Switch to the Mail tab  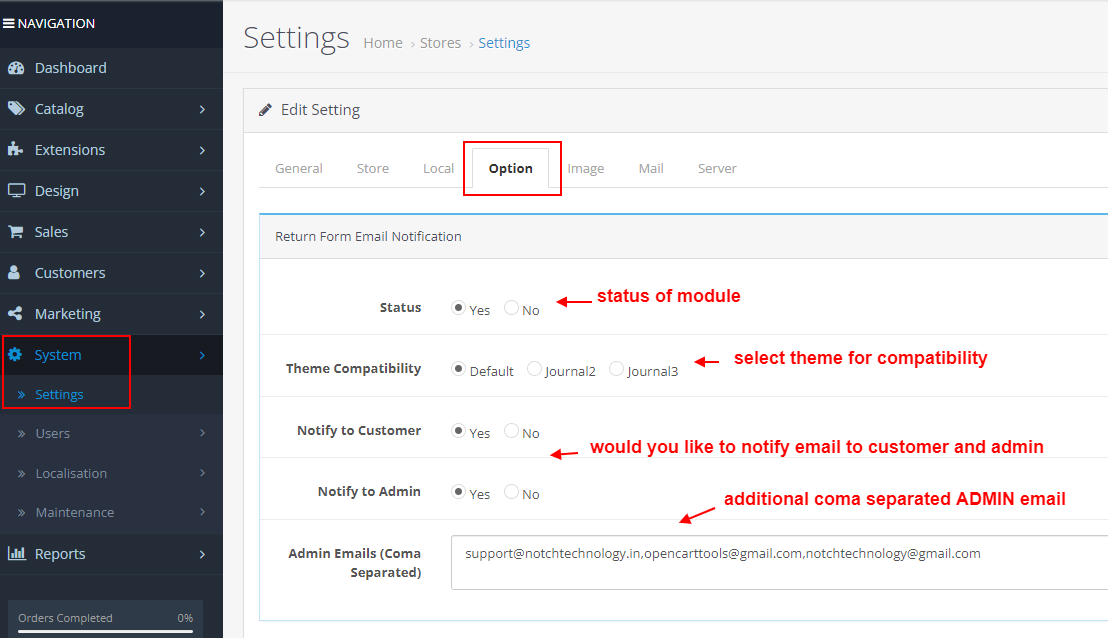(651, 168)
